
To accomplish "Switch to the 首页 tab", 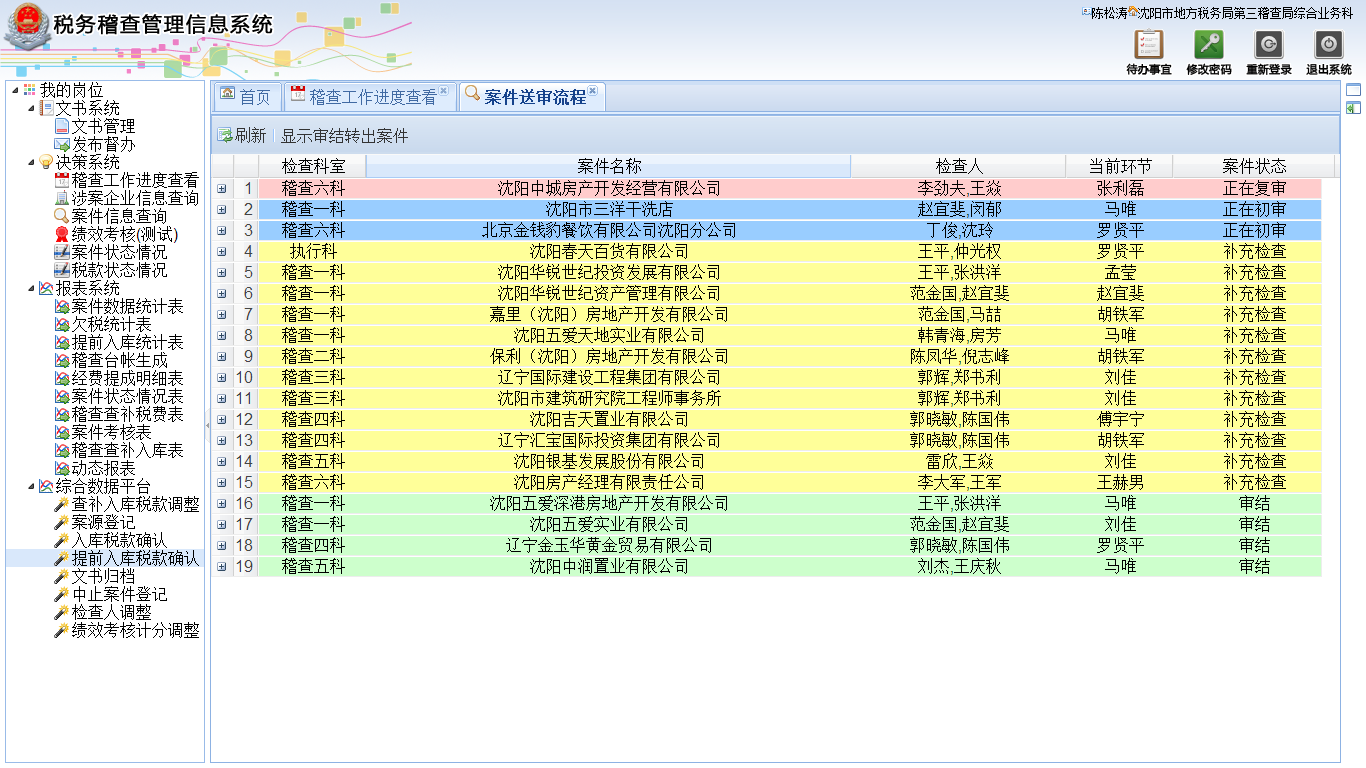I will [246, 97].
